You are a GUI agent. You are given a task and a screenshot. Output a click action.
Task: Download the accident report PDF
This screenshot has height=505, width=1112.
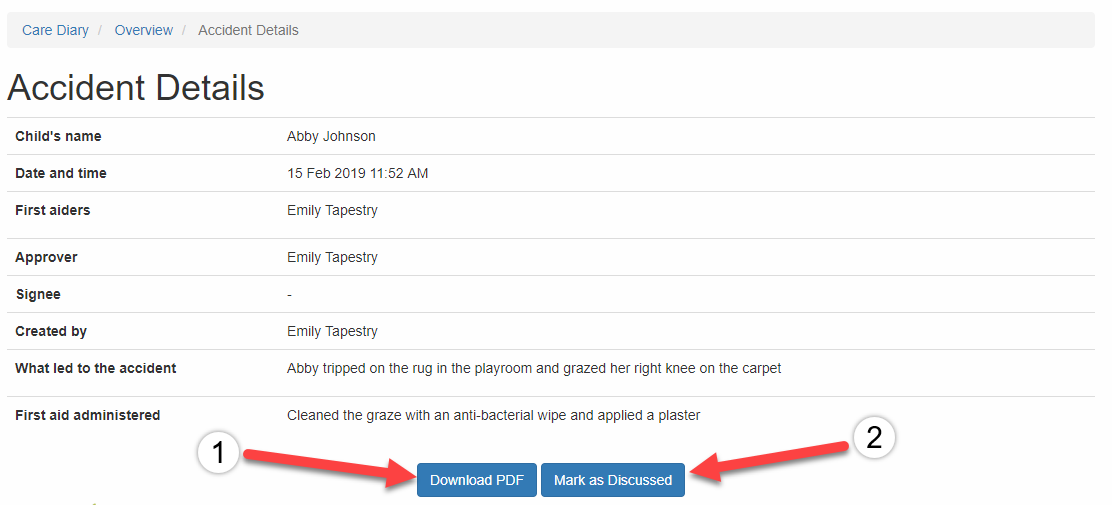click(x=476, y=480)
